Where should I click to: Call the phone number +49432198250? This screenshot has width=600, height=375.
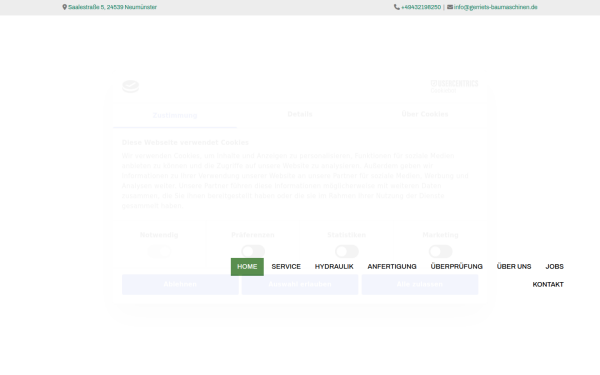coord(421,7)
